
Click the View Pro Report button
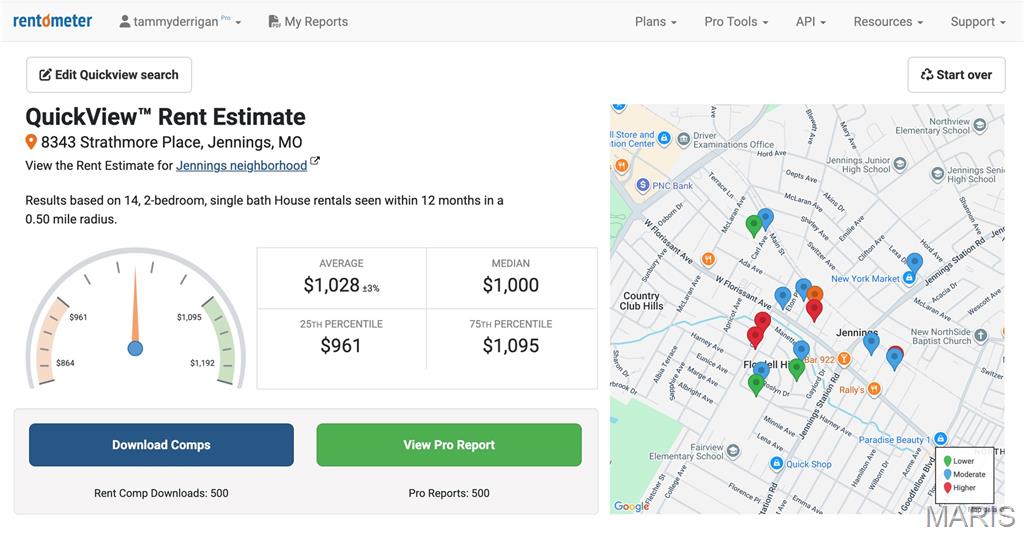(449, 445)
